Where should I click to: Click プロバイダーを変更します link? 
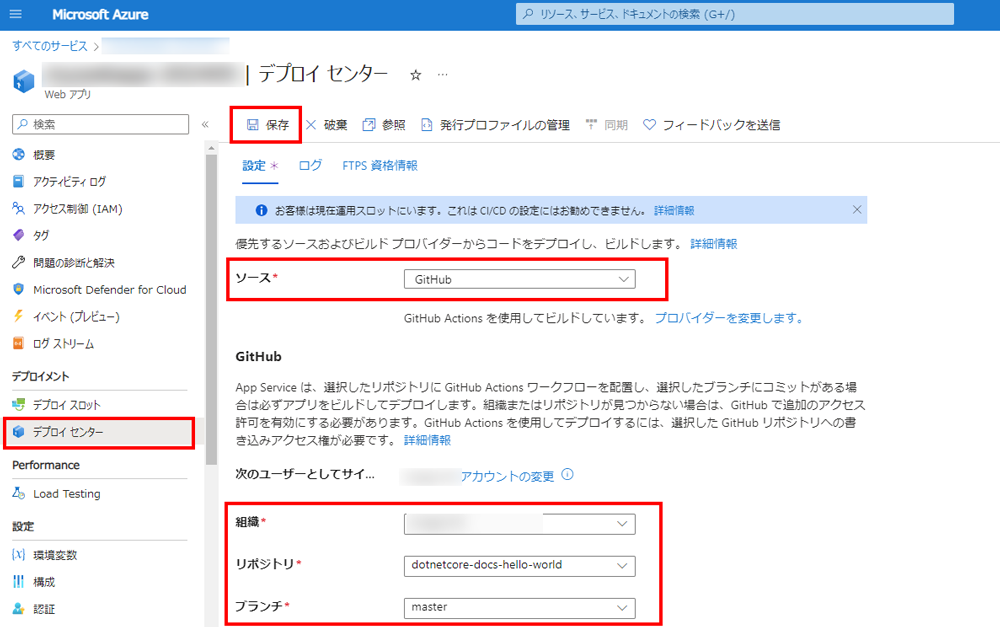tap(728, 318)
